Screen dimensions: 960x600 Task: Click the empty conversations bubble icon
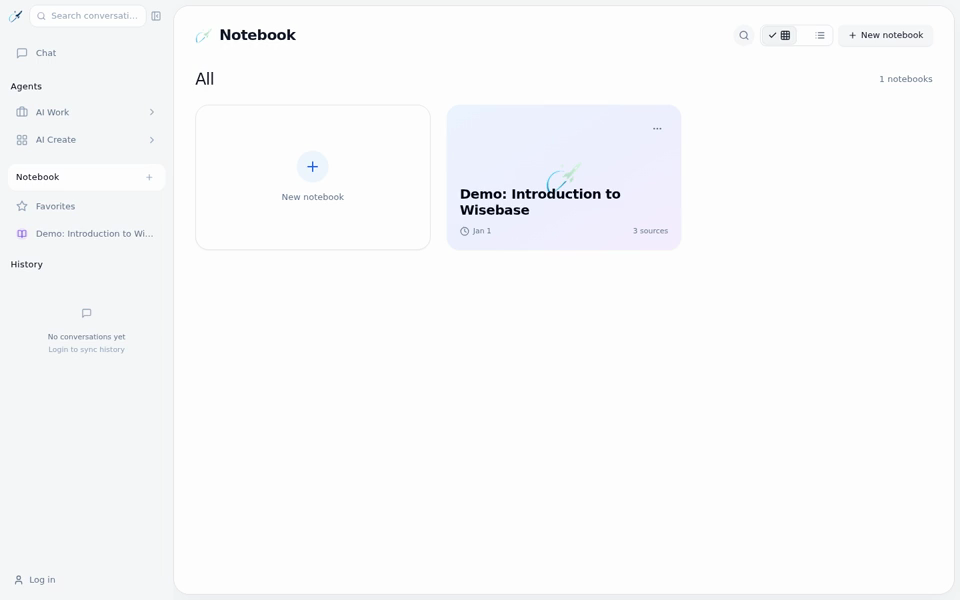(86, 313)
